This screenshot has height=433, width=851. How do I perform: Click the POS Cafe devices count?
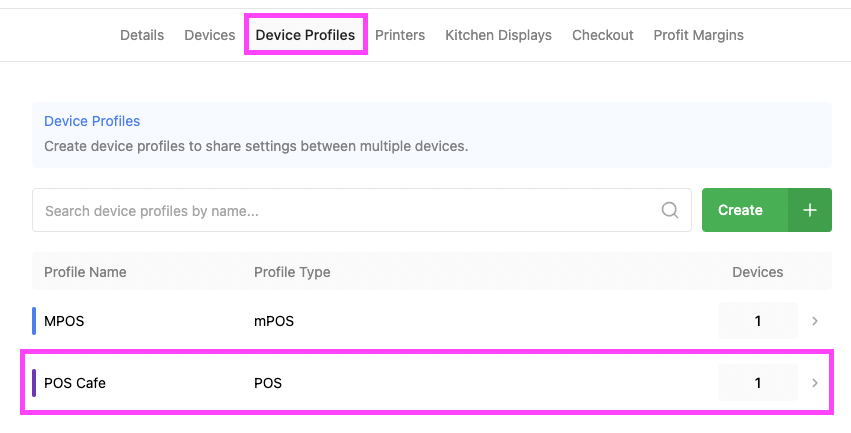coord(757,383)
